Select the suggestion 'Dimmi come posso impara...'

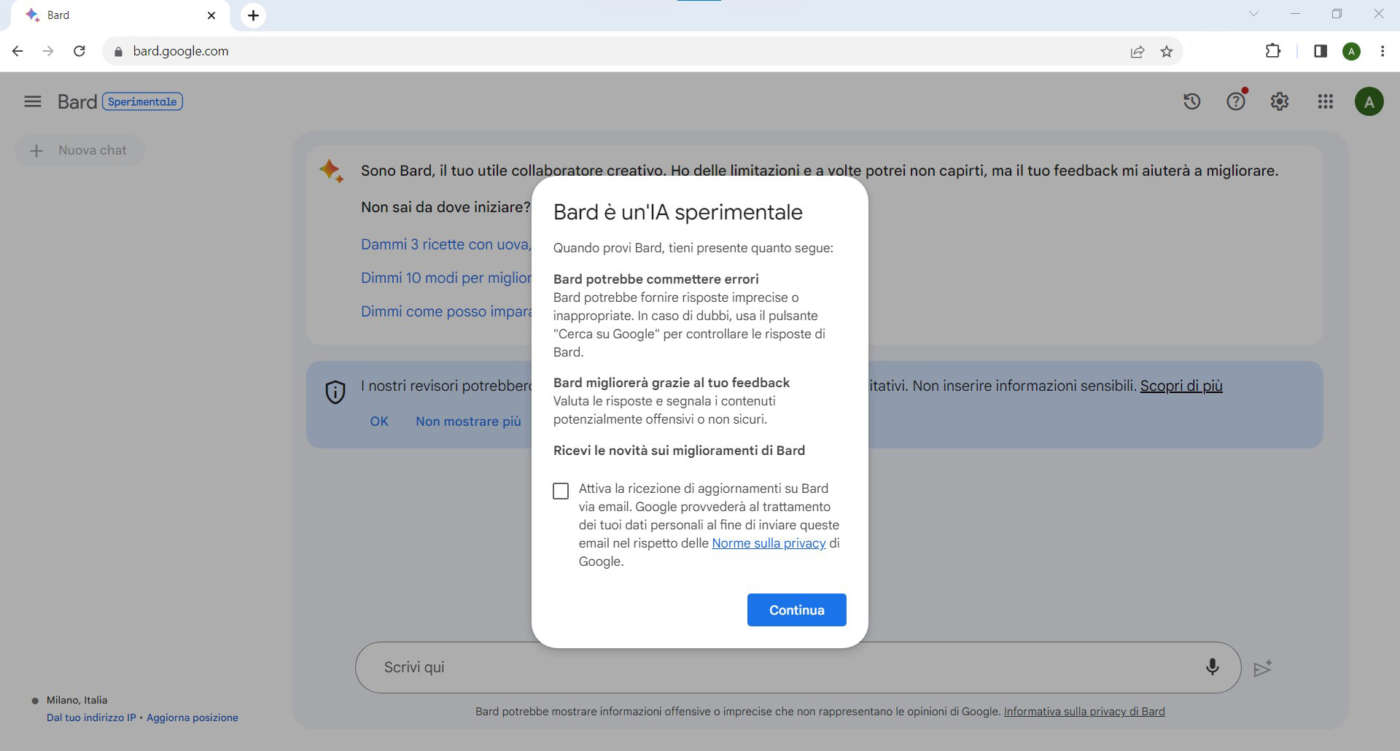(x=446, y=312)
